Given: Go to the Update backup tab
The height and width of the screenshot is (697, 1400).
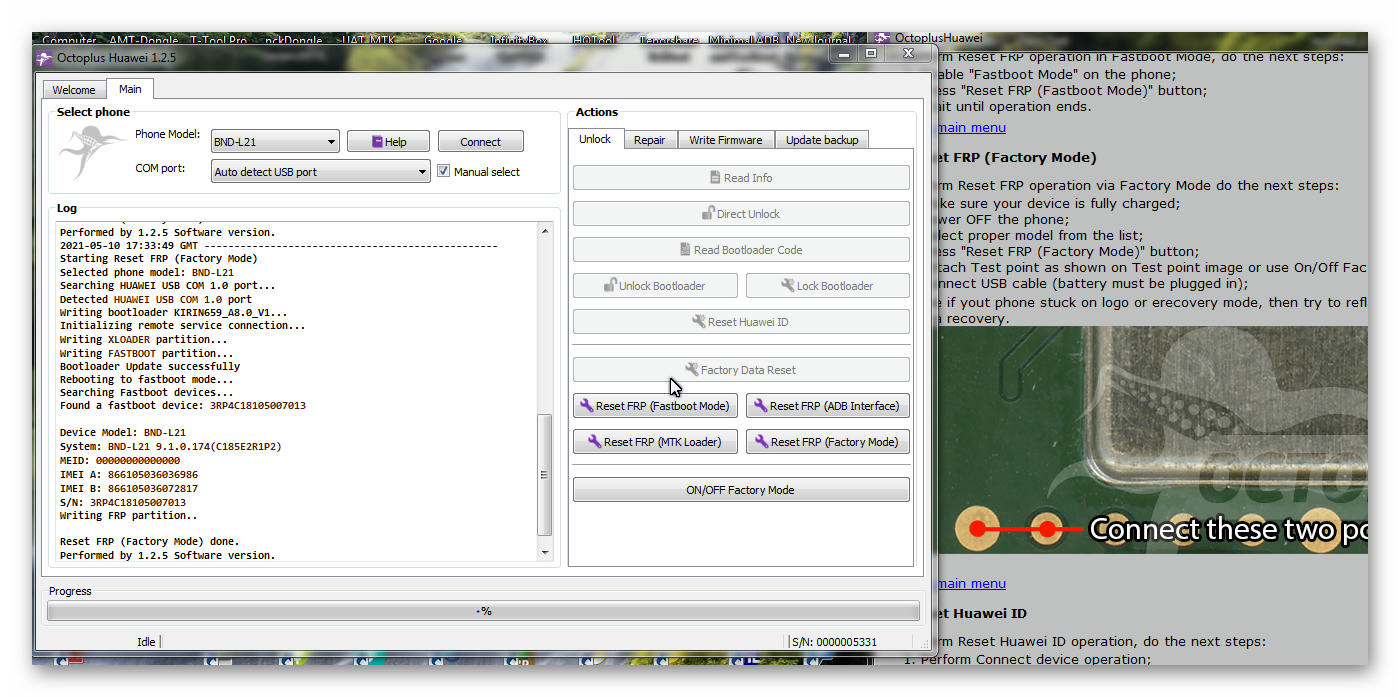Looking at the screenshot, I should point(821,140).
